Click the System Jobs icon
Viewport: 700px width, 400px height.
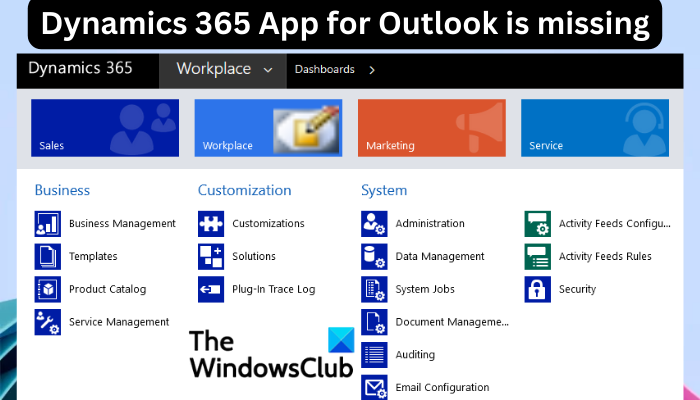[x=374, y=289]
